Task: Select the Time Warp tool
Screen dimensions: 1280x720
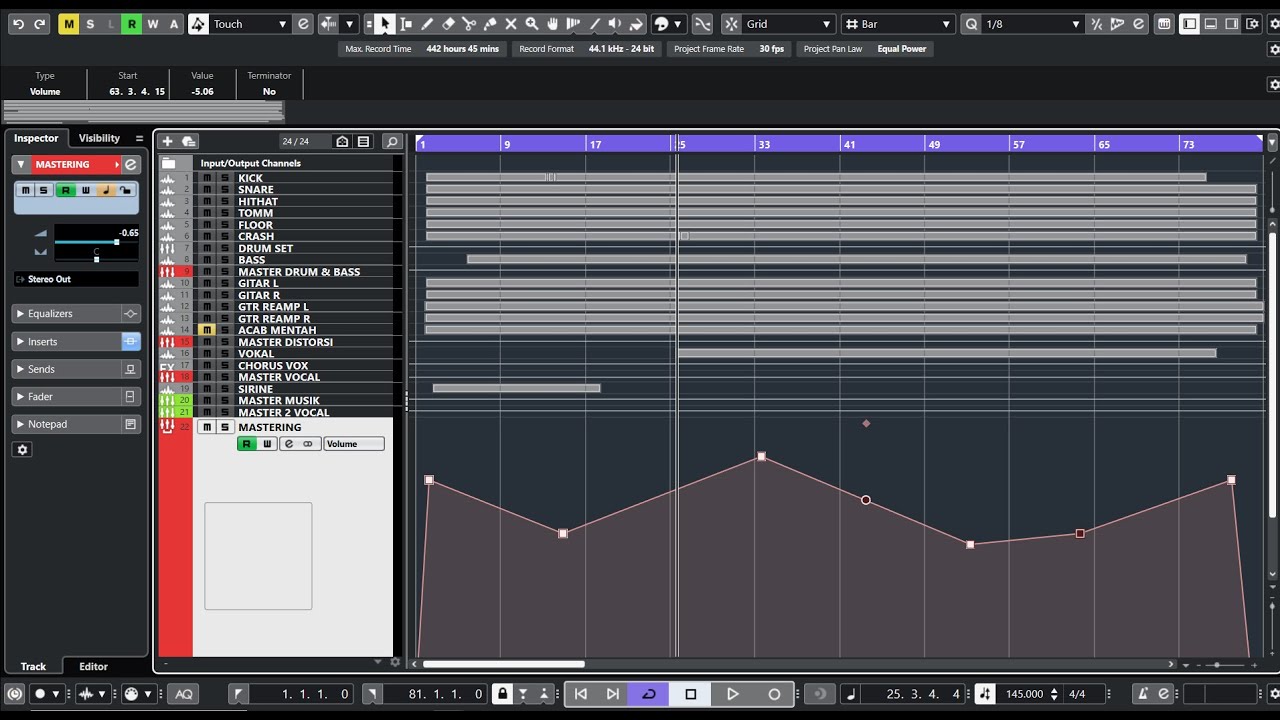Action: pos(574,24)
